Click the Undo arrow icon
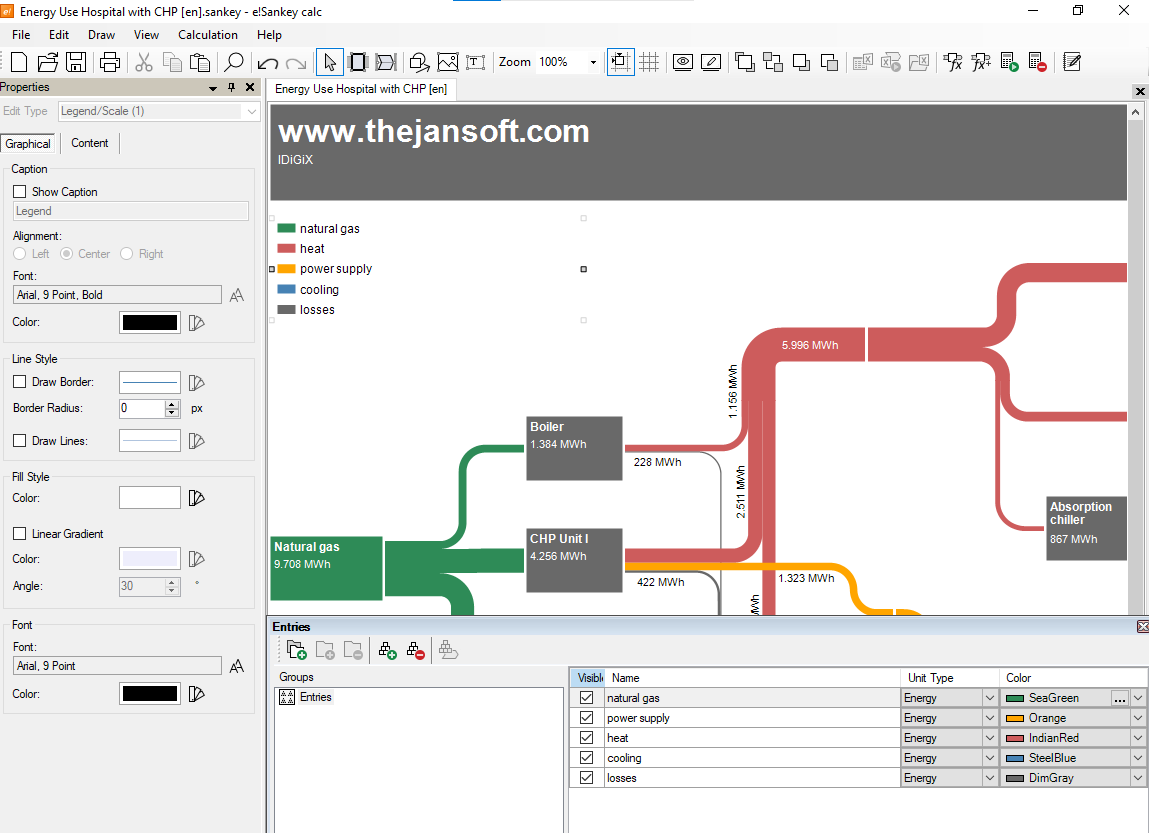Viewport: 1149px width, 833px height. click(267, 63)
